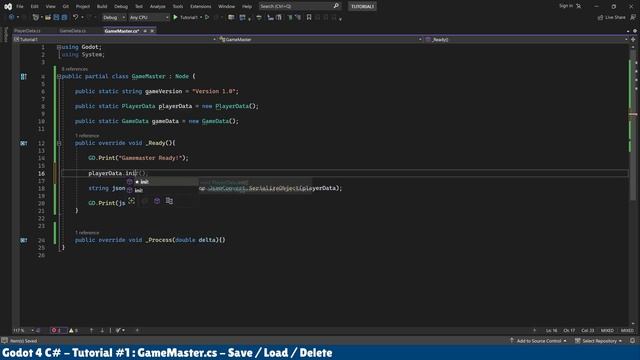Viewport: 640px width, 360px height.
Task: Click the 3 references CodeLens link
Action: (x=75, y=69)
